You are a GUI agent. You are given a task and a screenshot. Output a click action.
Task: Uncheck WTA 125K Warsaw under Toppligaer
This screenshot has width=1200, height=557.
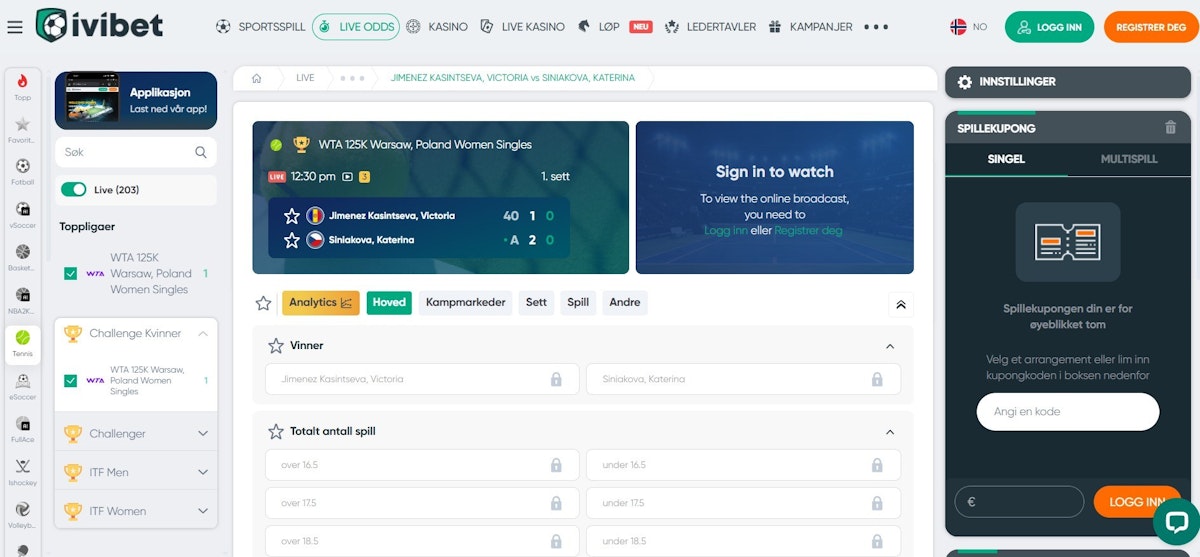click(x=70, y=273)
